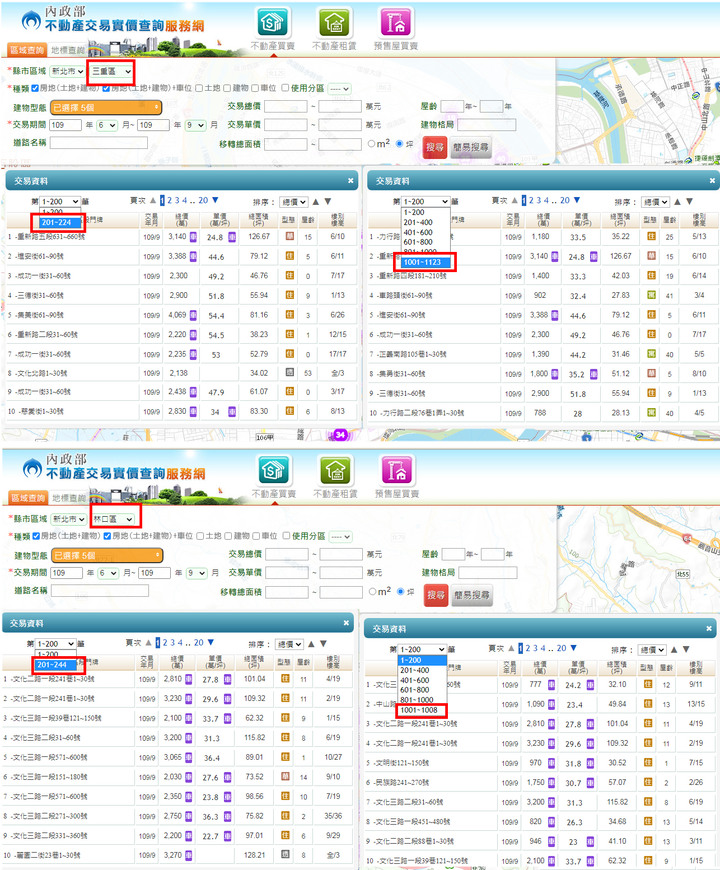The image size is (720, 870).
Task: Click 簡易搜尋 button on 林口區 page
Action: click(x=472, y=595)
